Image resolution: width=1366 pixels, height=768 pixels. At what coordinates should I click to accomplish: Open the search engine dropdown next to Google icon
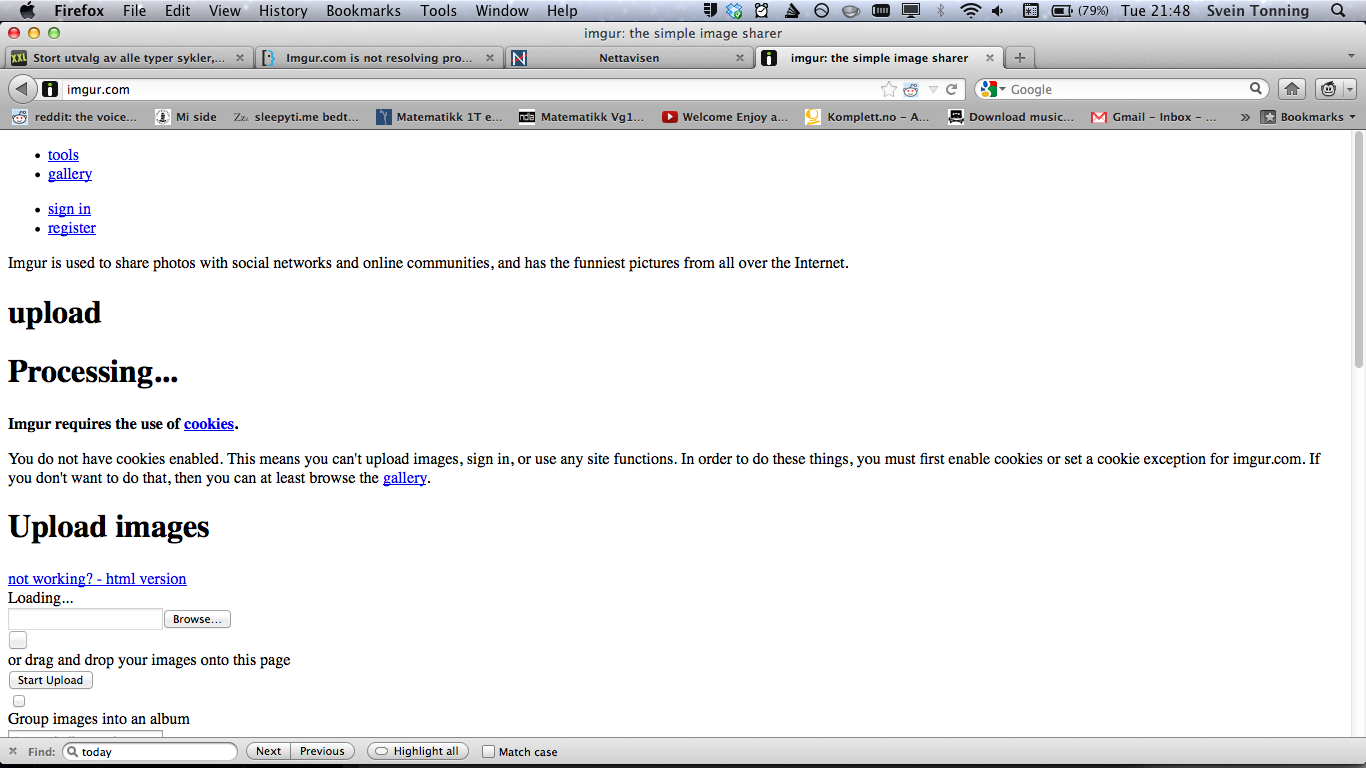click(1002, 90)
